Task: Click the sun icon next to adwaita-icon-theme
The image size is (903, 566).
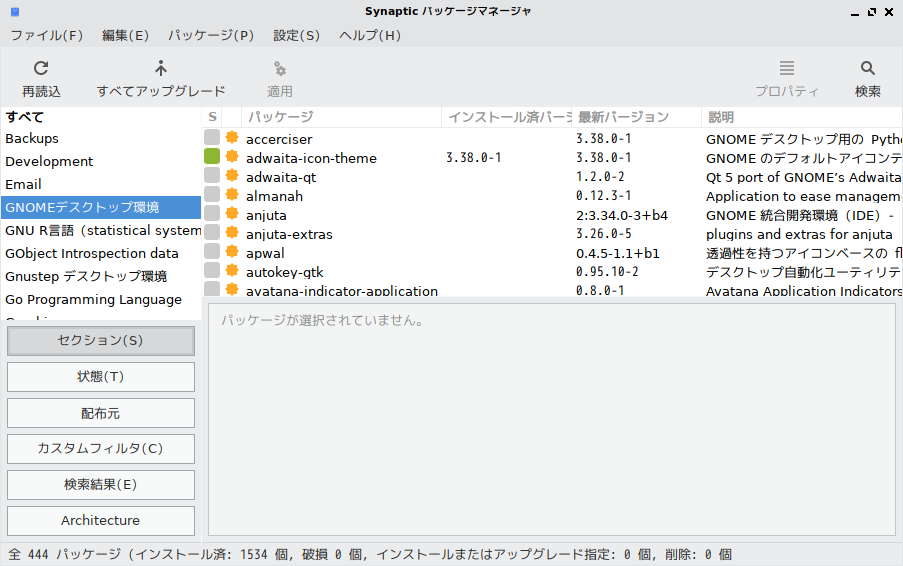Action: click(x=232, y=156)
